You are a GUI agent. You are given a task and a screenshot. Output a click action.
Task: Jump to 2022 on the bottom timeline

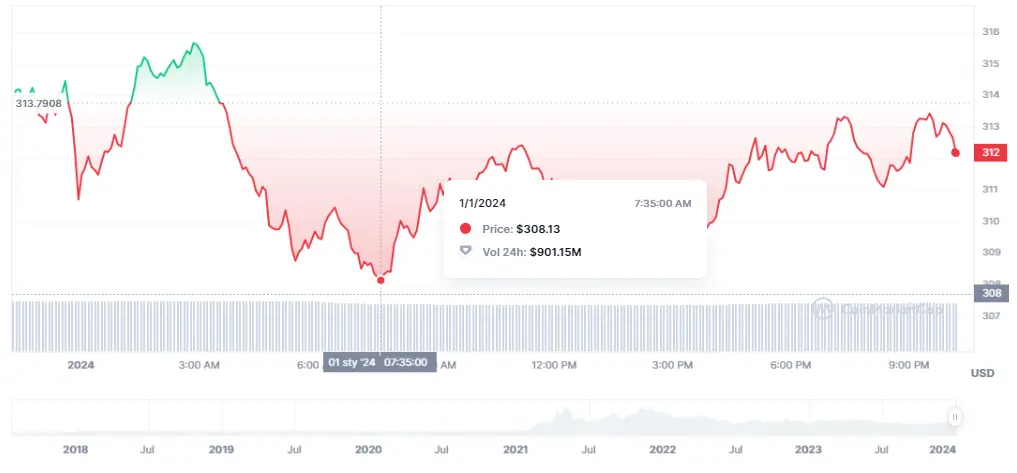tap(662, 451)
